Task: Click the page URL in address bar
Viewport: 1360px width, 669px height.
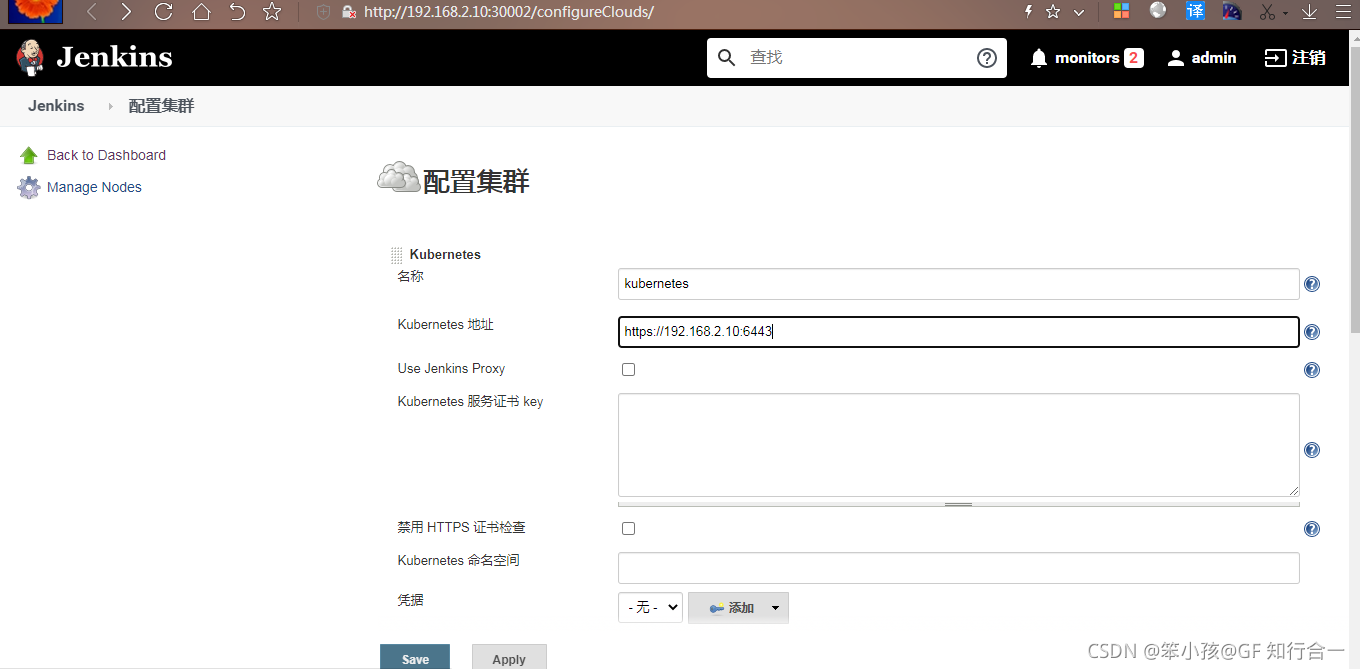Action: [x=509, y=12]
